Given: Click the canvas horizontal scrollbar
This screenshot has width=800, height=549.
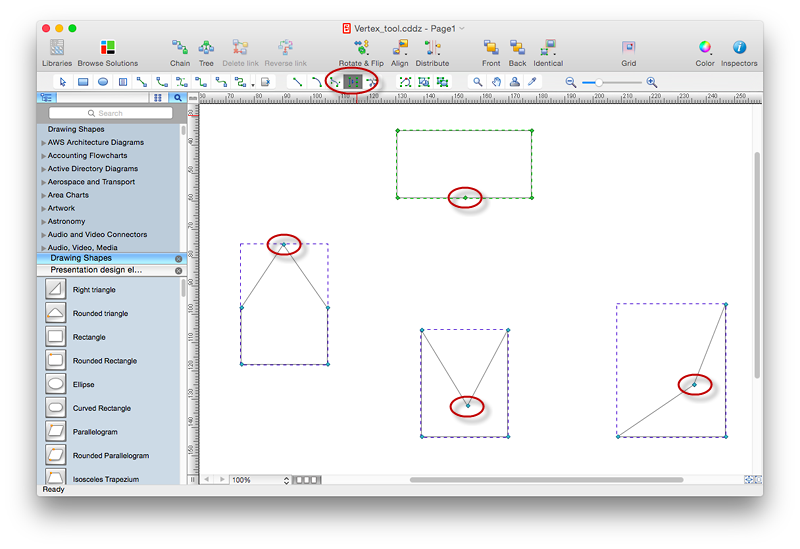Looking at the screenshot, I should point(546,480).
